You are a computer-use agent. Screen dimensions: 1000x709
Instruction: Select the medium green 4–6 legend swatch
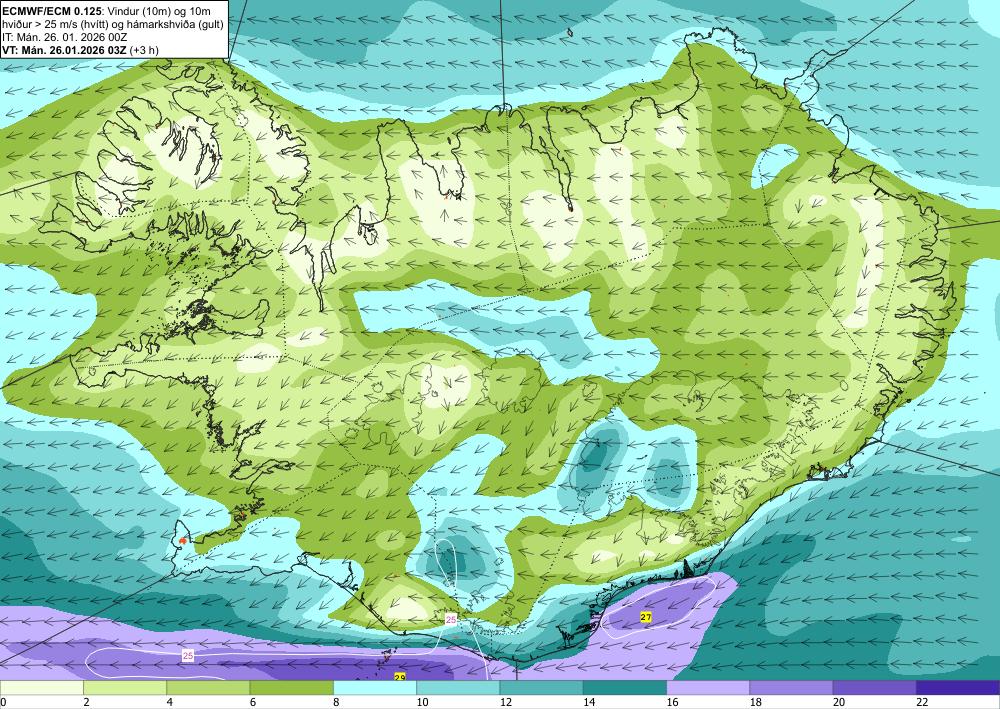(x=208, y=687)
